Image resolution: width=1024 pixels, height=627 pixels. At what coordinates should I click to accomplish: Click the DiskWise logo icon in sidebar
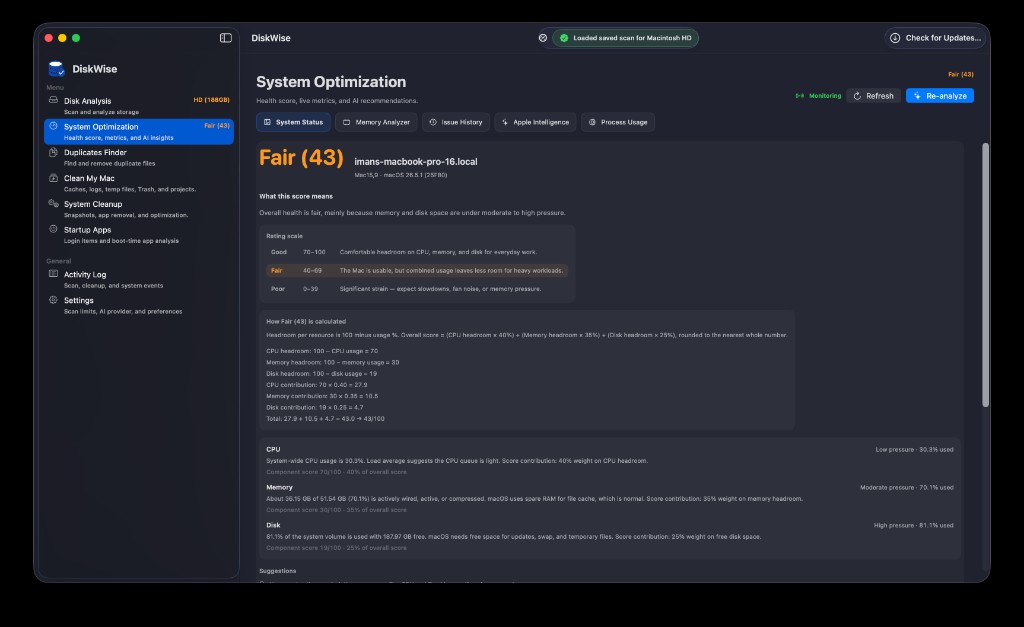coord(56,69)
